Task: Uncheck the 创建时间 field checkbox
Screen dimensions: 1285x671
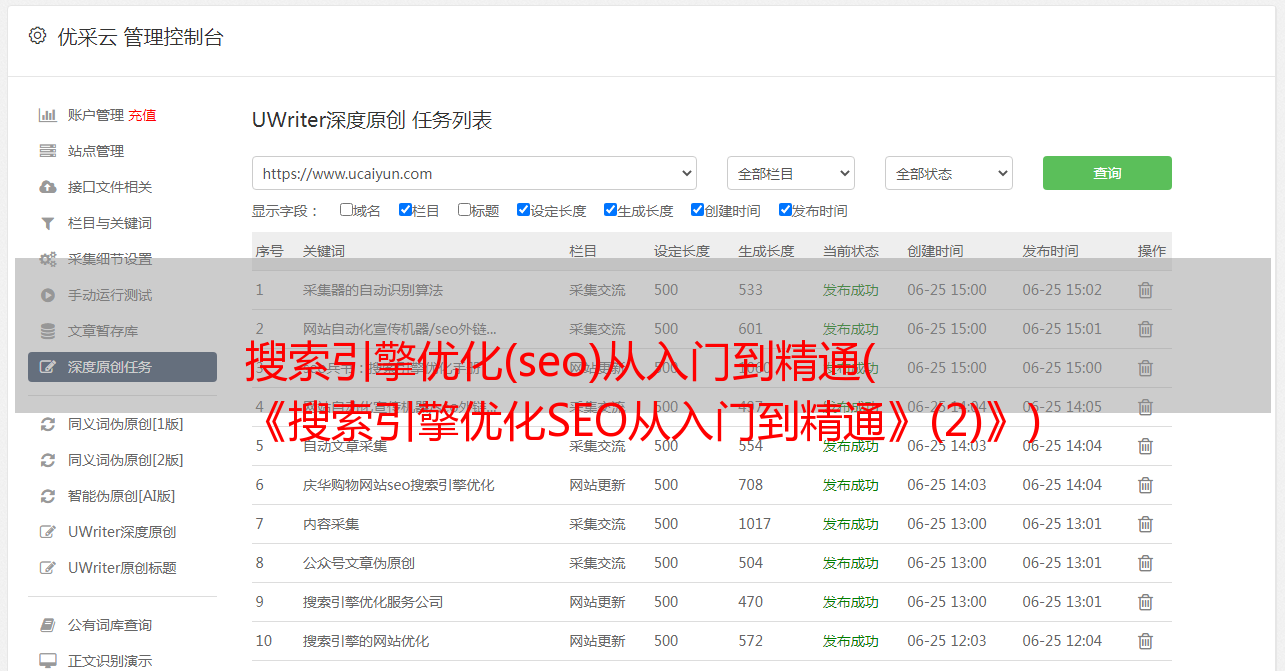Action: pyautogui.click(x=697, y=210)
